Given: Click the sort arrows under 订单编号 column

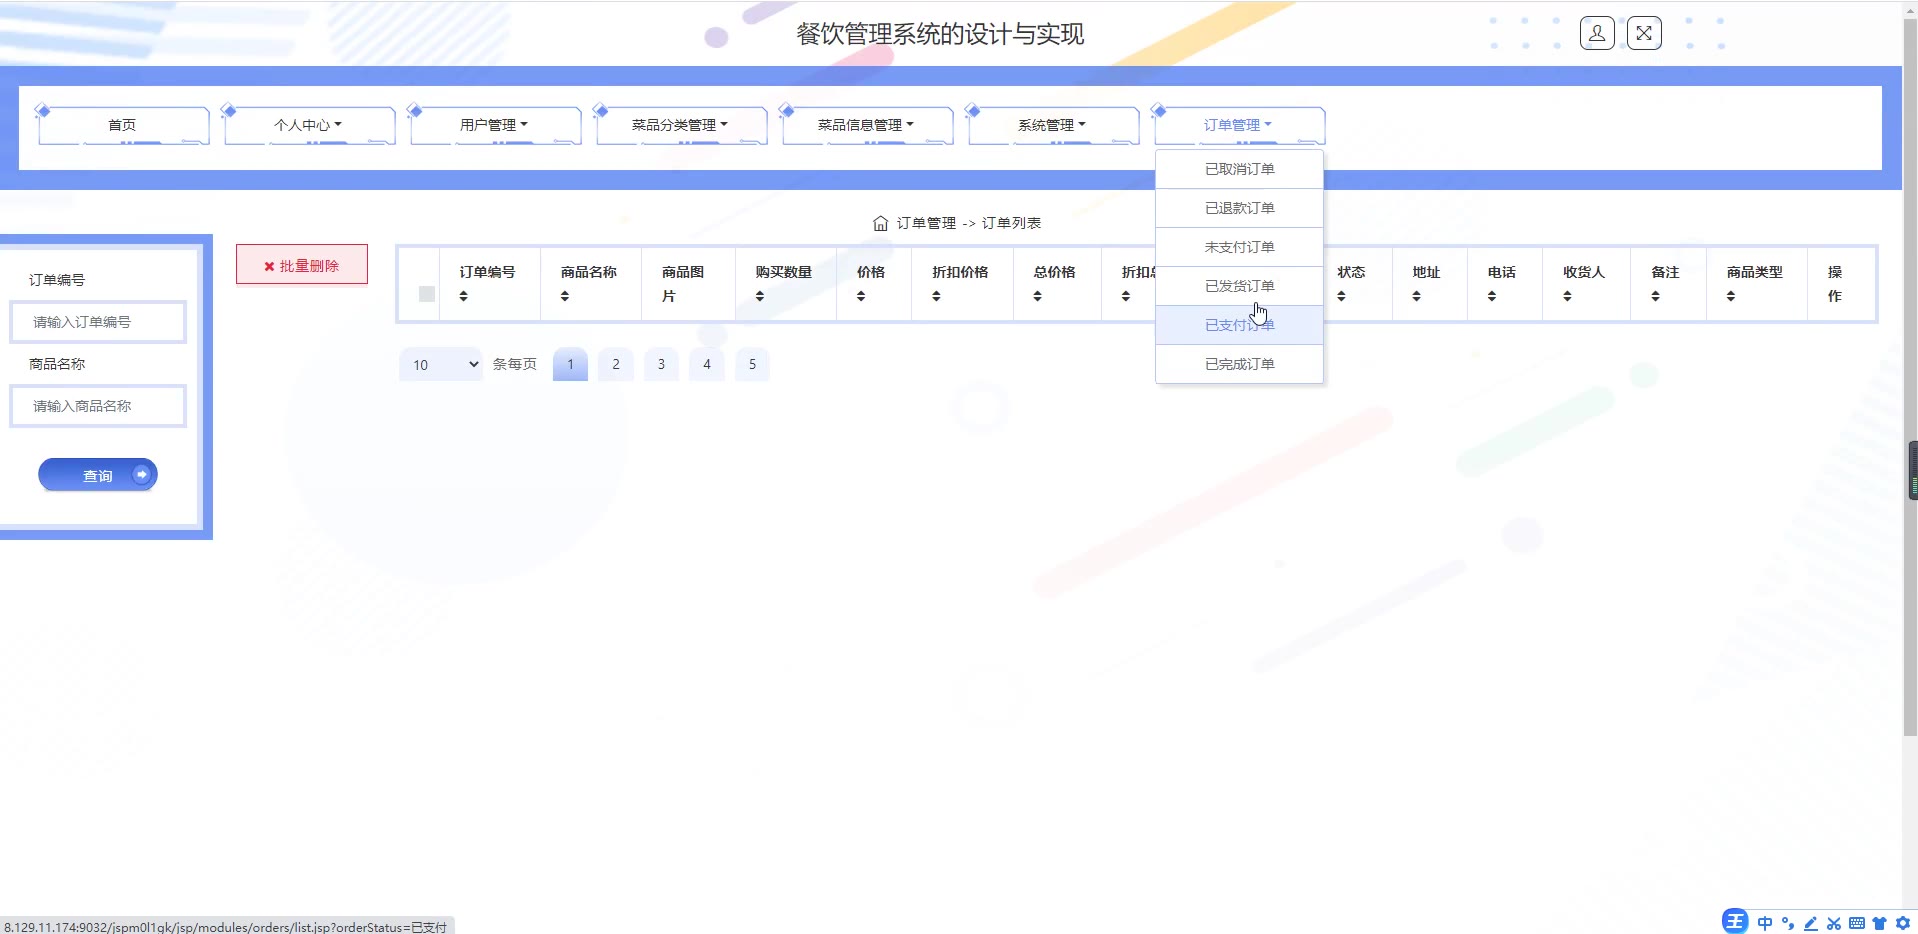Looking at the screenshot, I should [464, 296].
